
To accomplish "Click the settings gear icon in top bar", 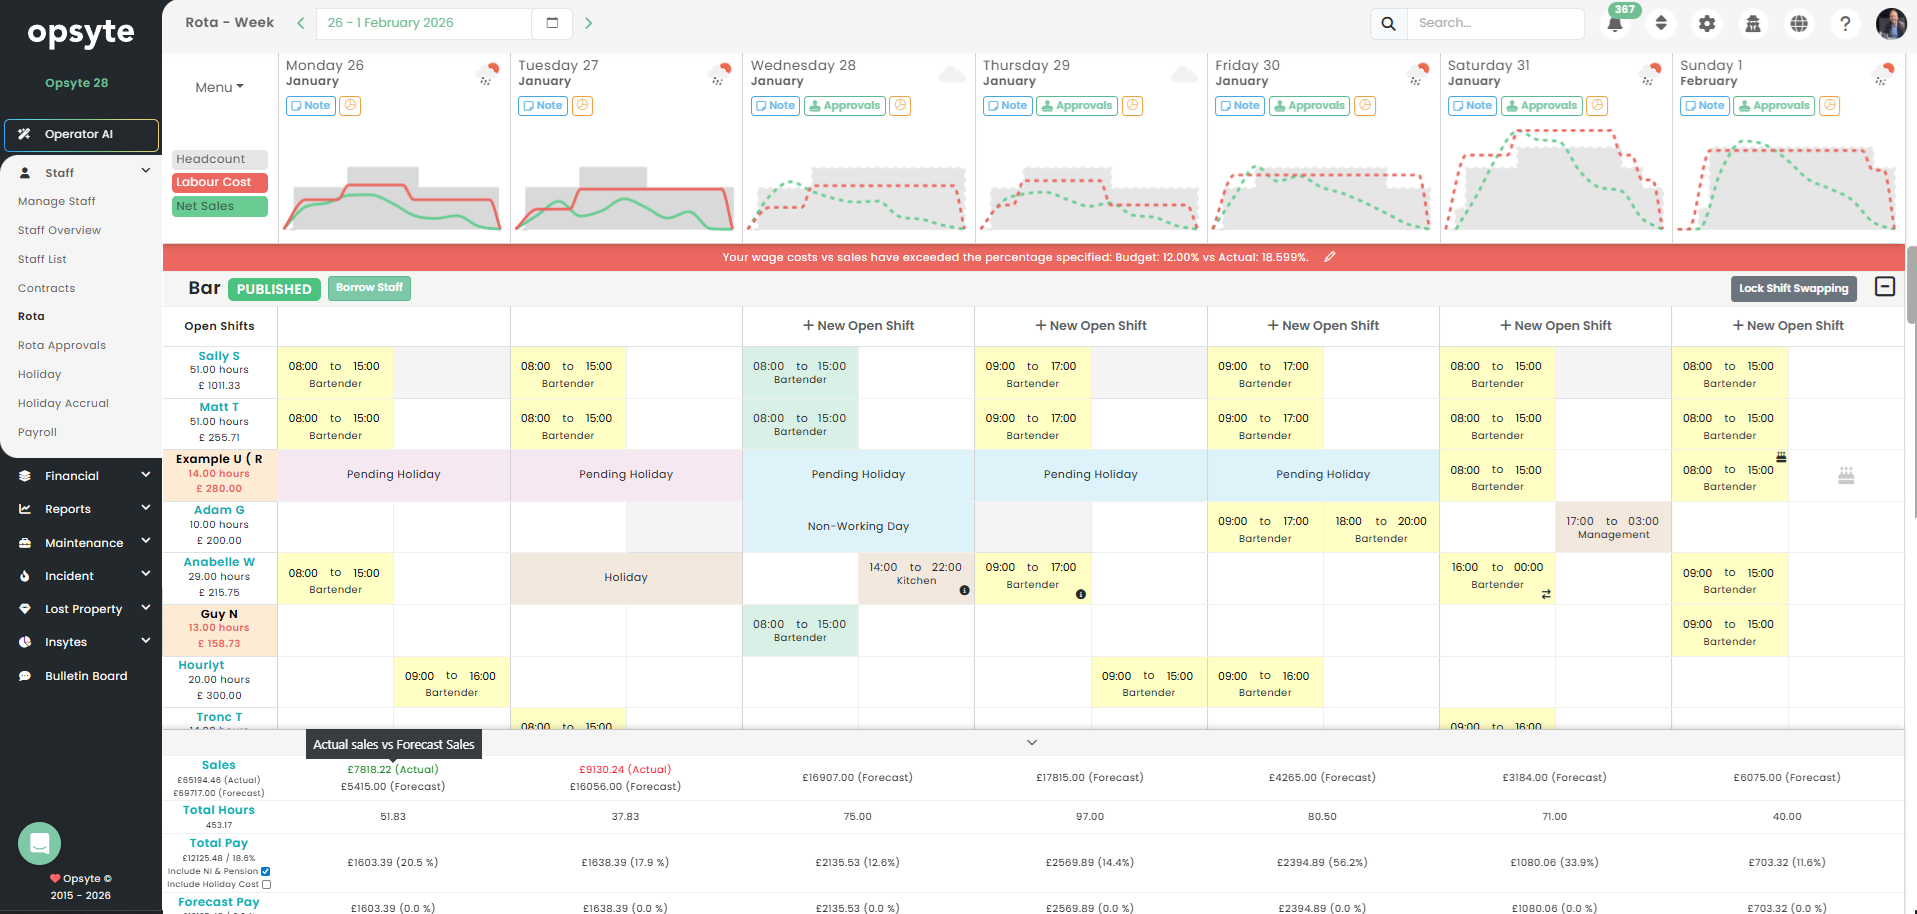I will 1707,23.
